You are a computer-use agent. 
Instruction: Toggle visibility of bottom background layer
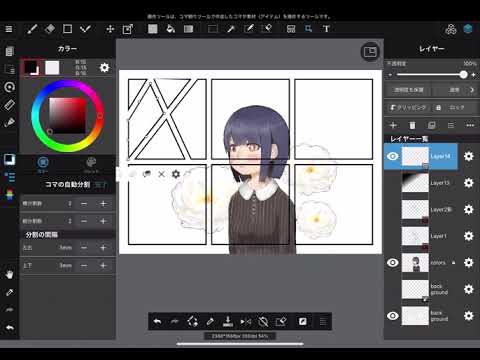(393, 316)
